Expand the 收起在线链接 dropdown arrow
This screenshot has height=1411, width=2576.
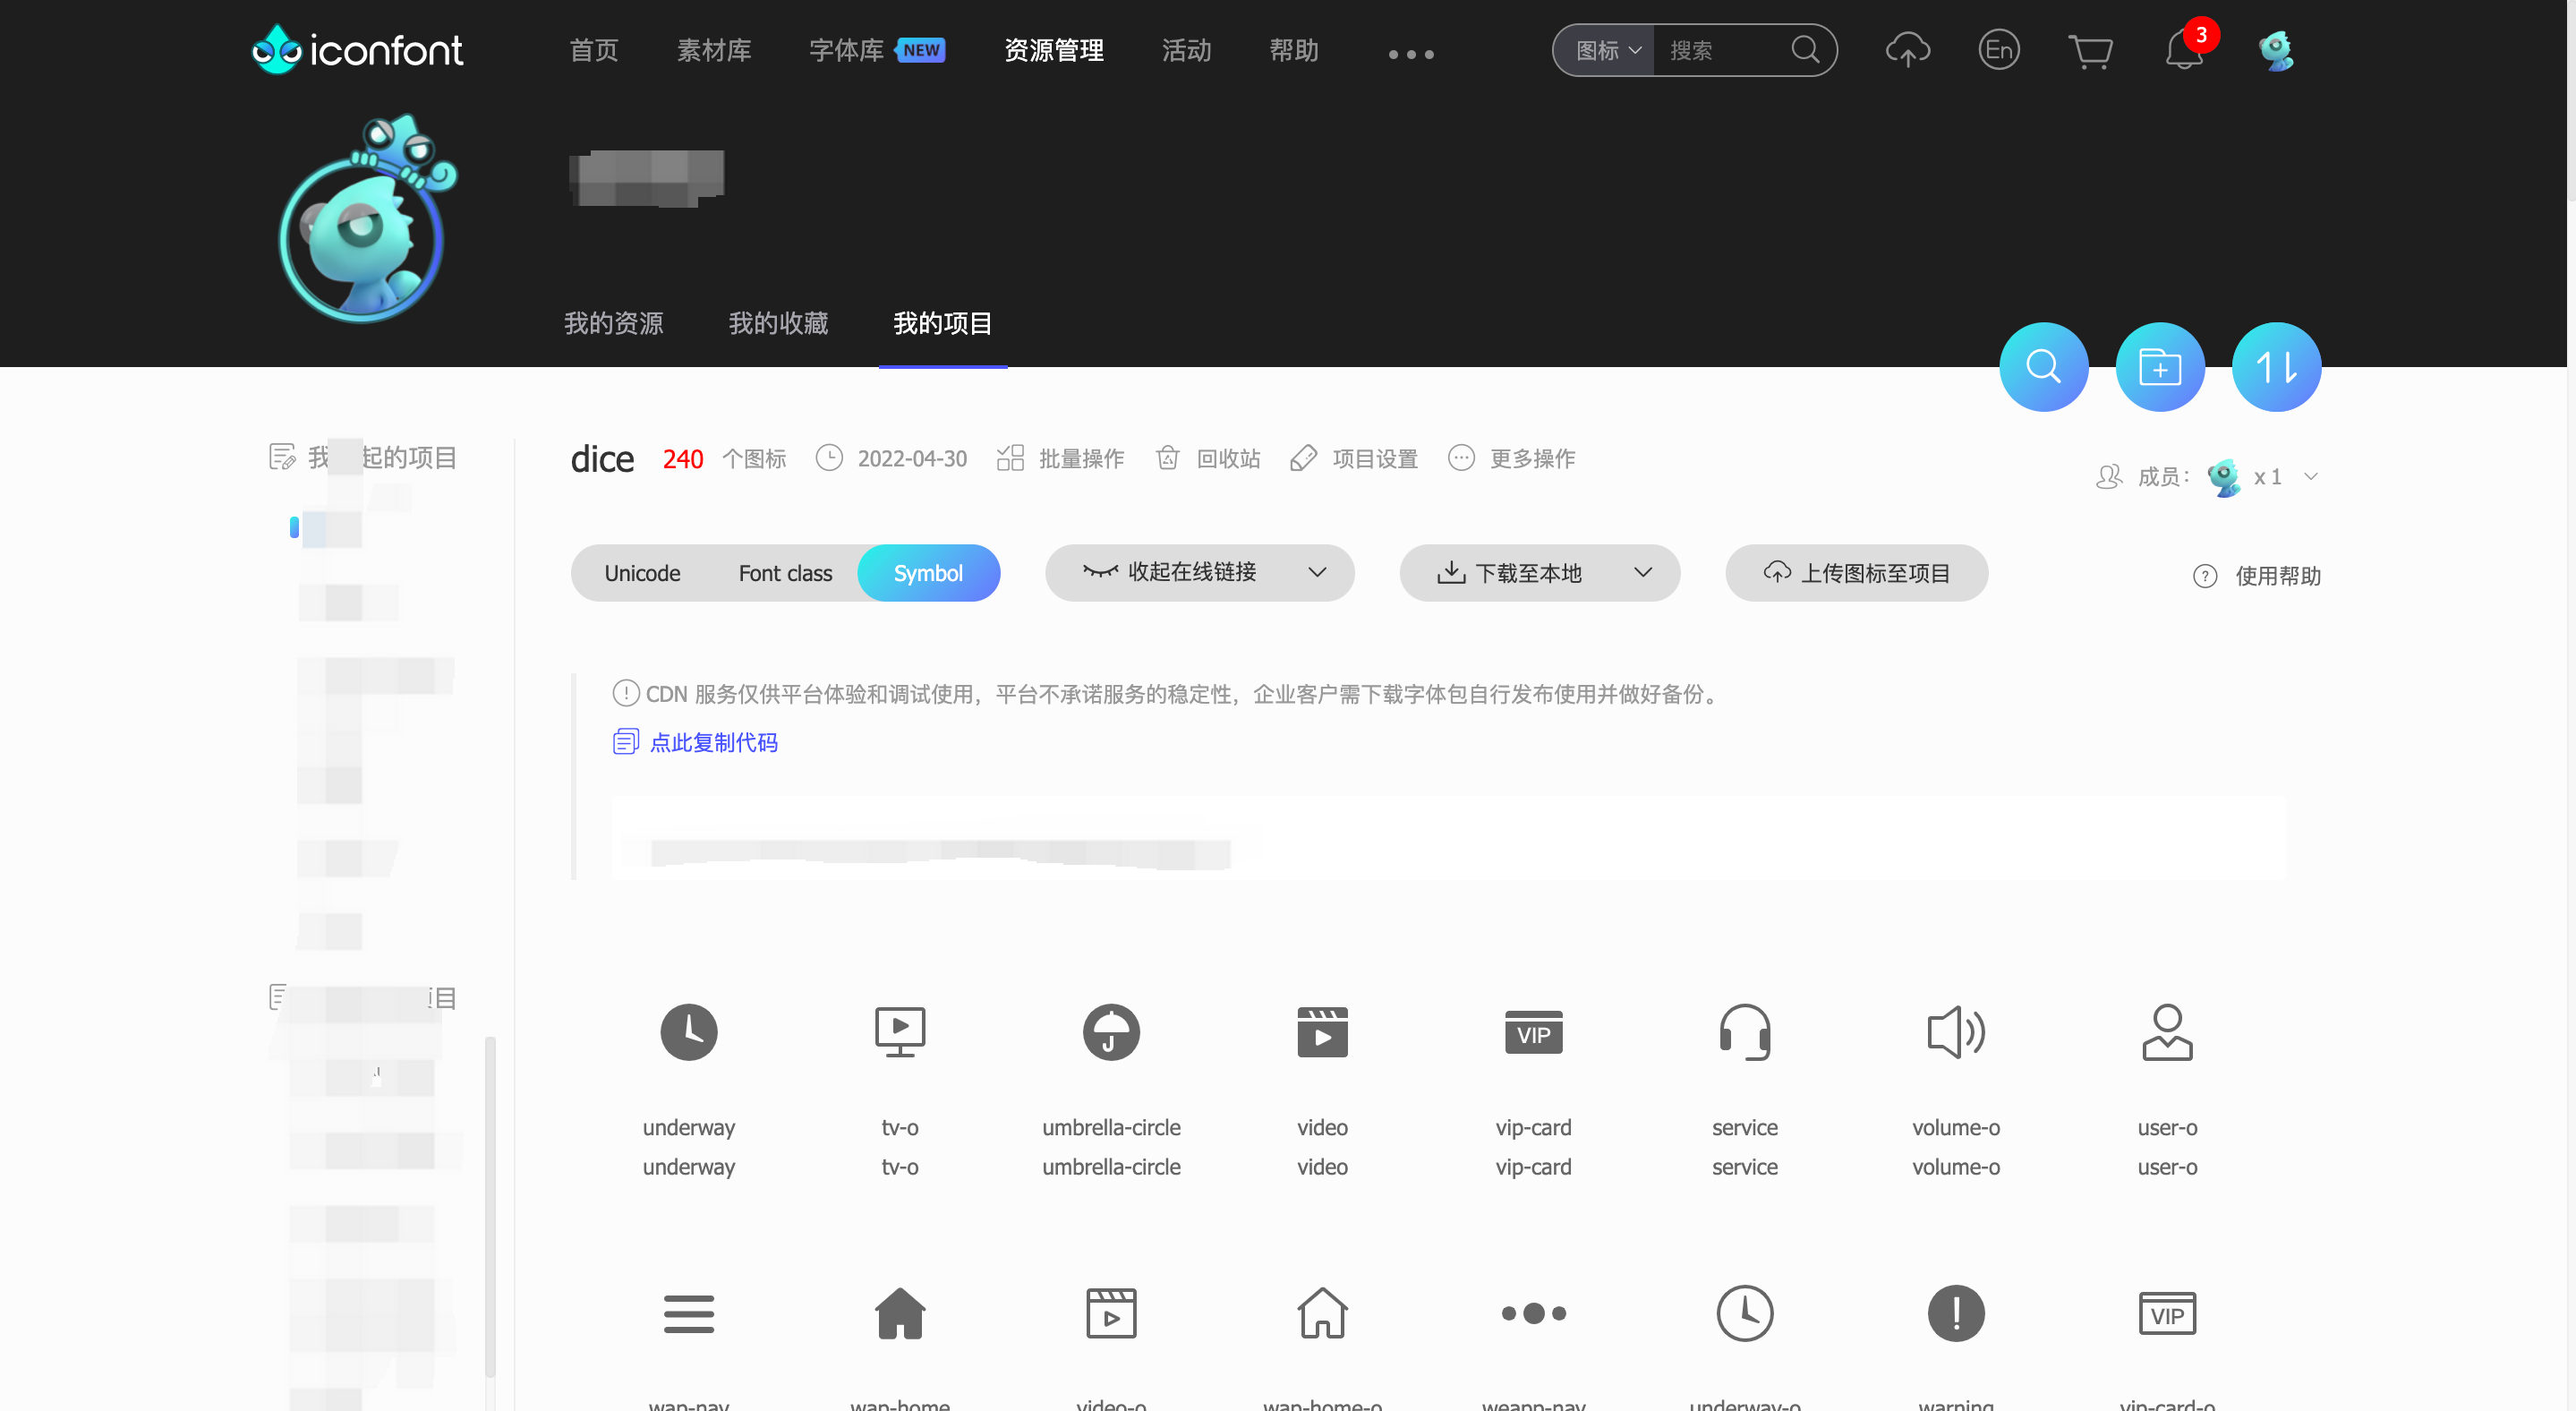coord(1317,573)
